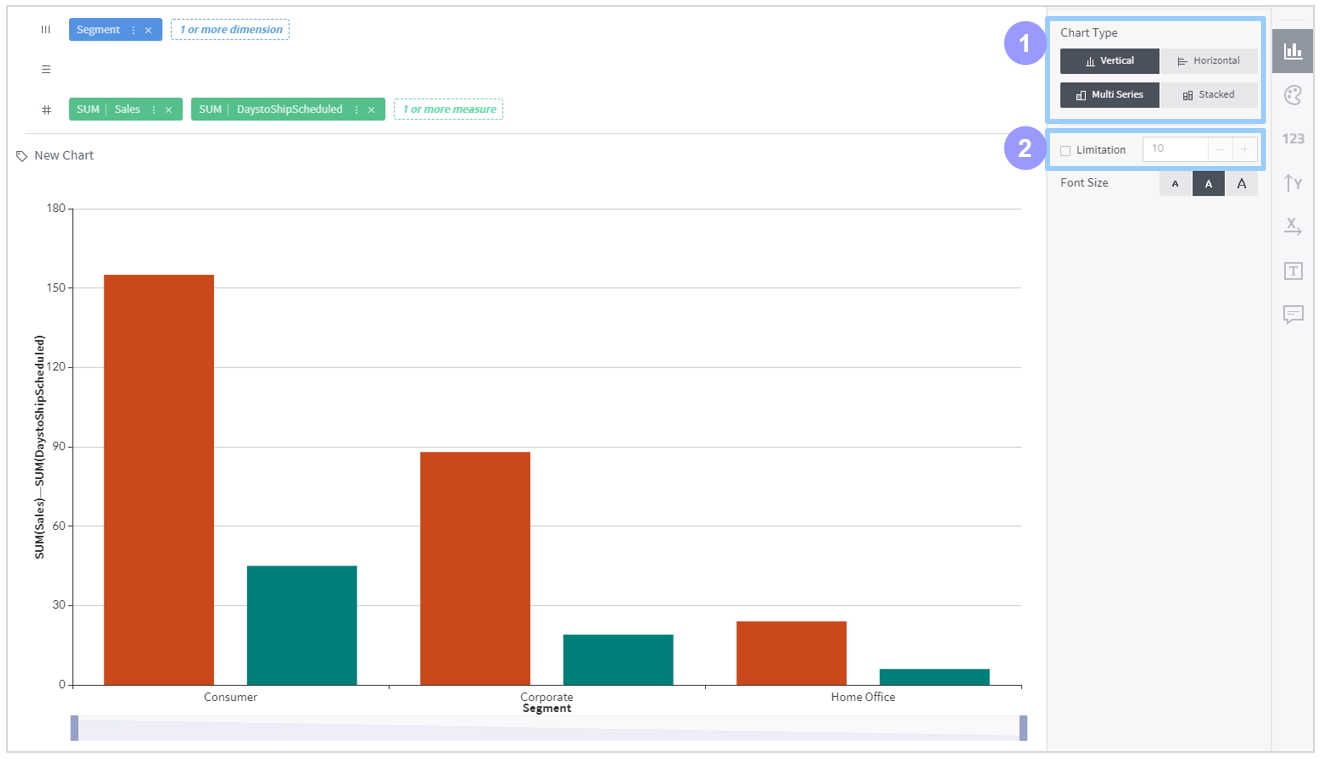1323x759 pixels.
Task: Decrease the Limitation value with minus
Action: pyautogui.click(x=1220, y=149)
